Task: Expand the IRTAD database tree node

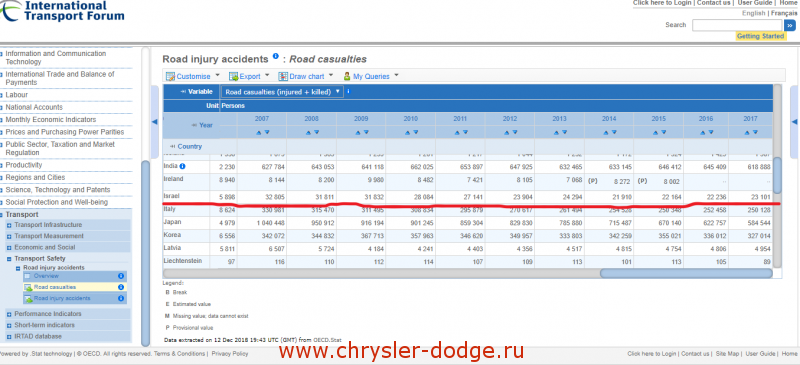Action: [x=9, y=337]
